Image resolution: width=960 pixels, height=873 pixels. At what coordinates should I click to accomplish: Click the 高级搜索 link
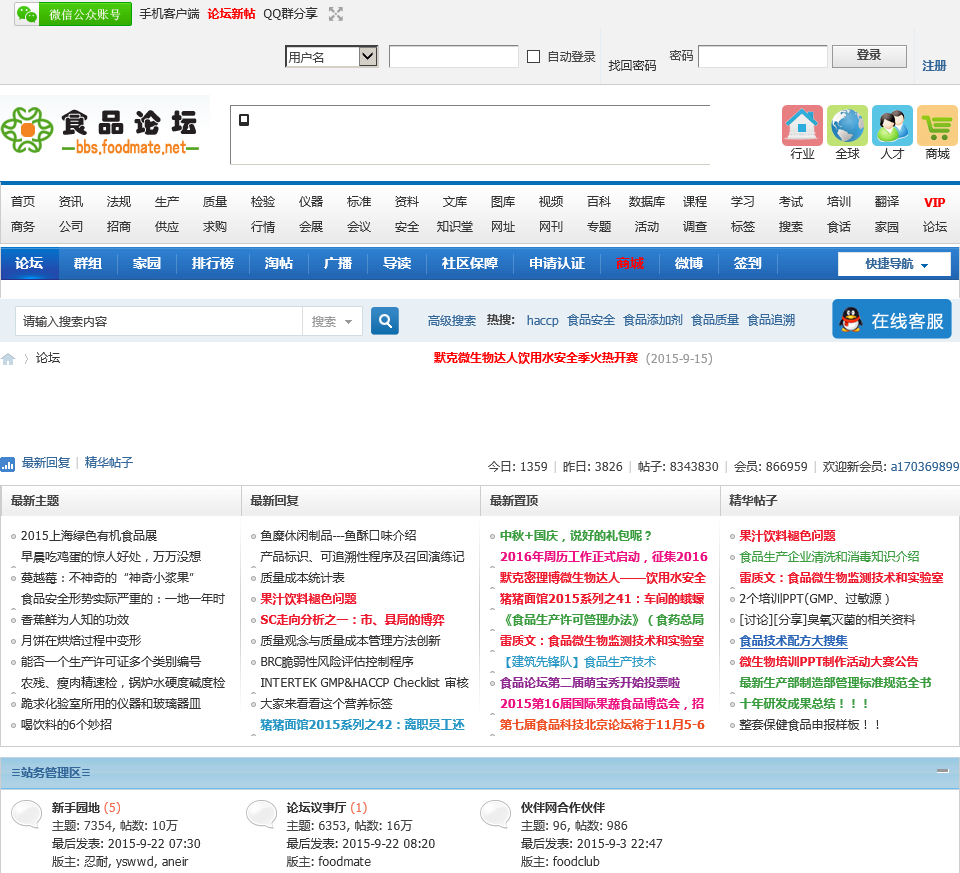pos(452,320)
